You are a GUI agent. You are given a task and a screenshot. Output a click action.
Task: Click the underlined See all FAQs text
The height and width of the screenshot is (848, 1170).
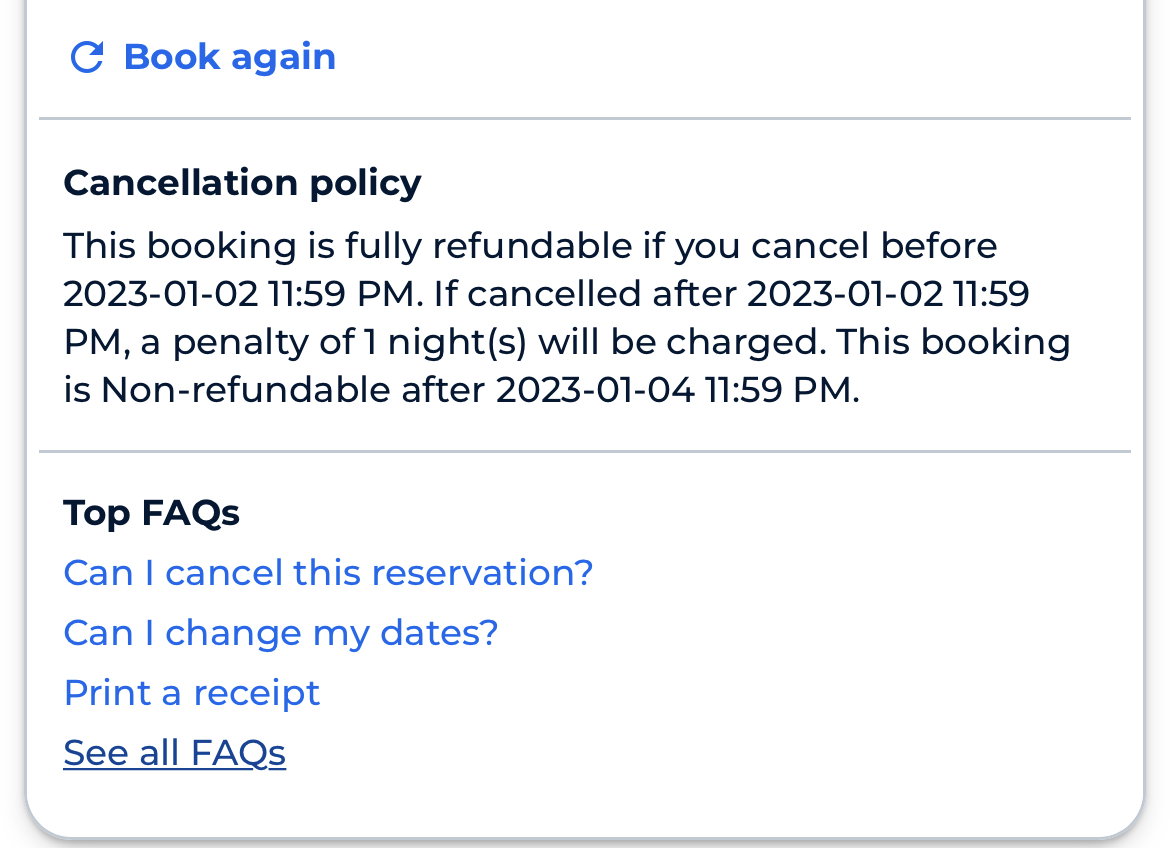click(174, 752)
